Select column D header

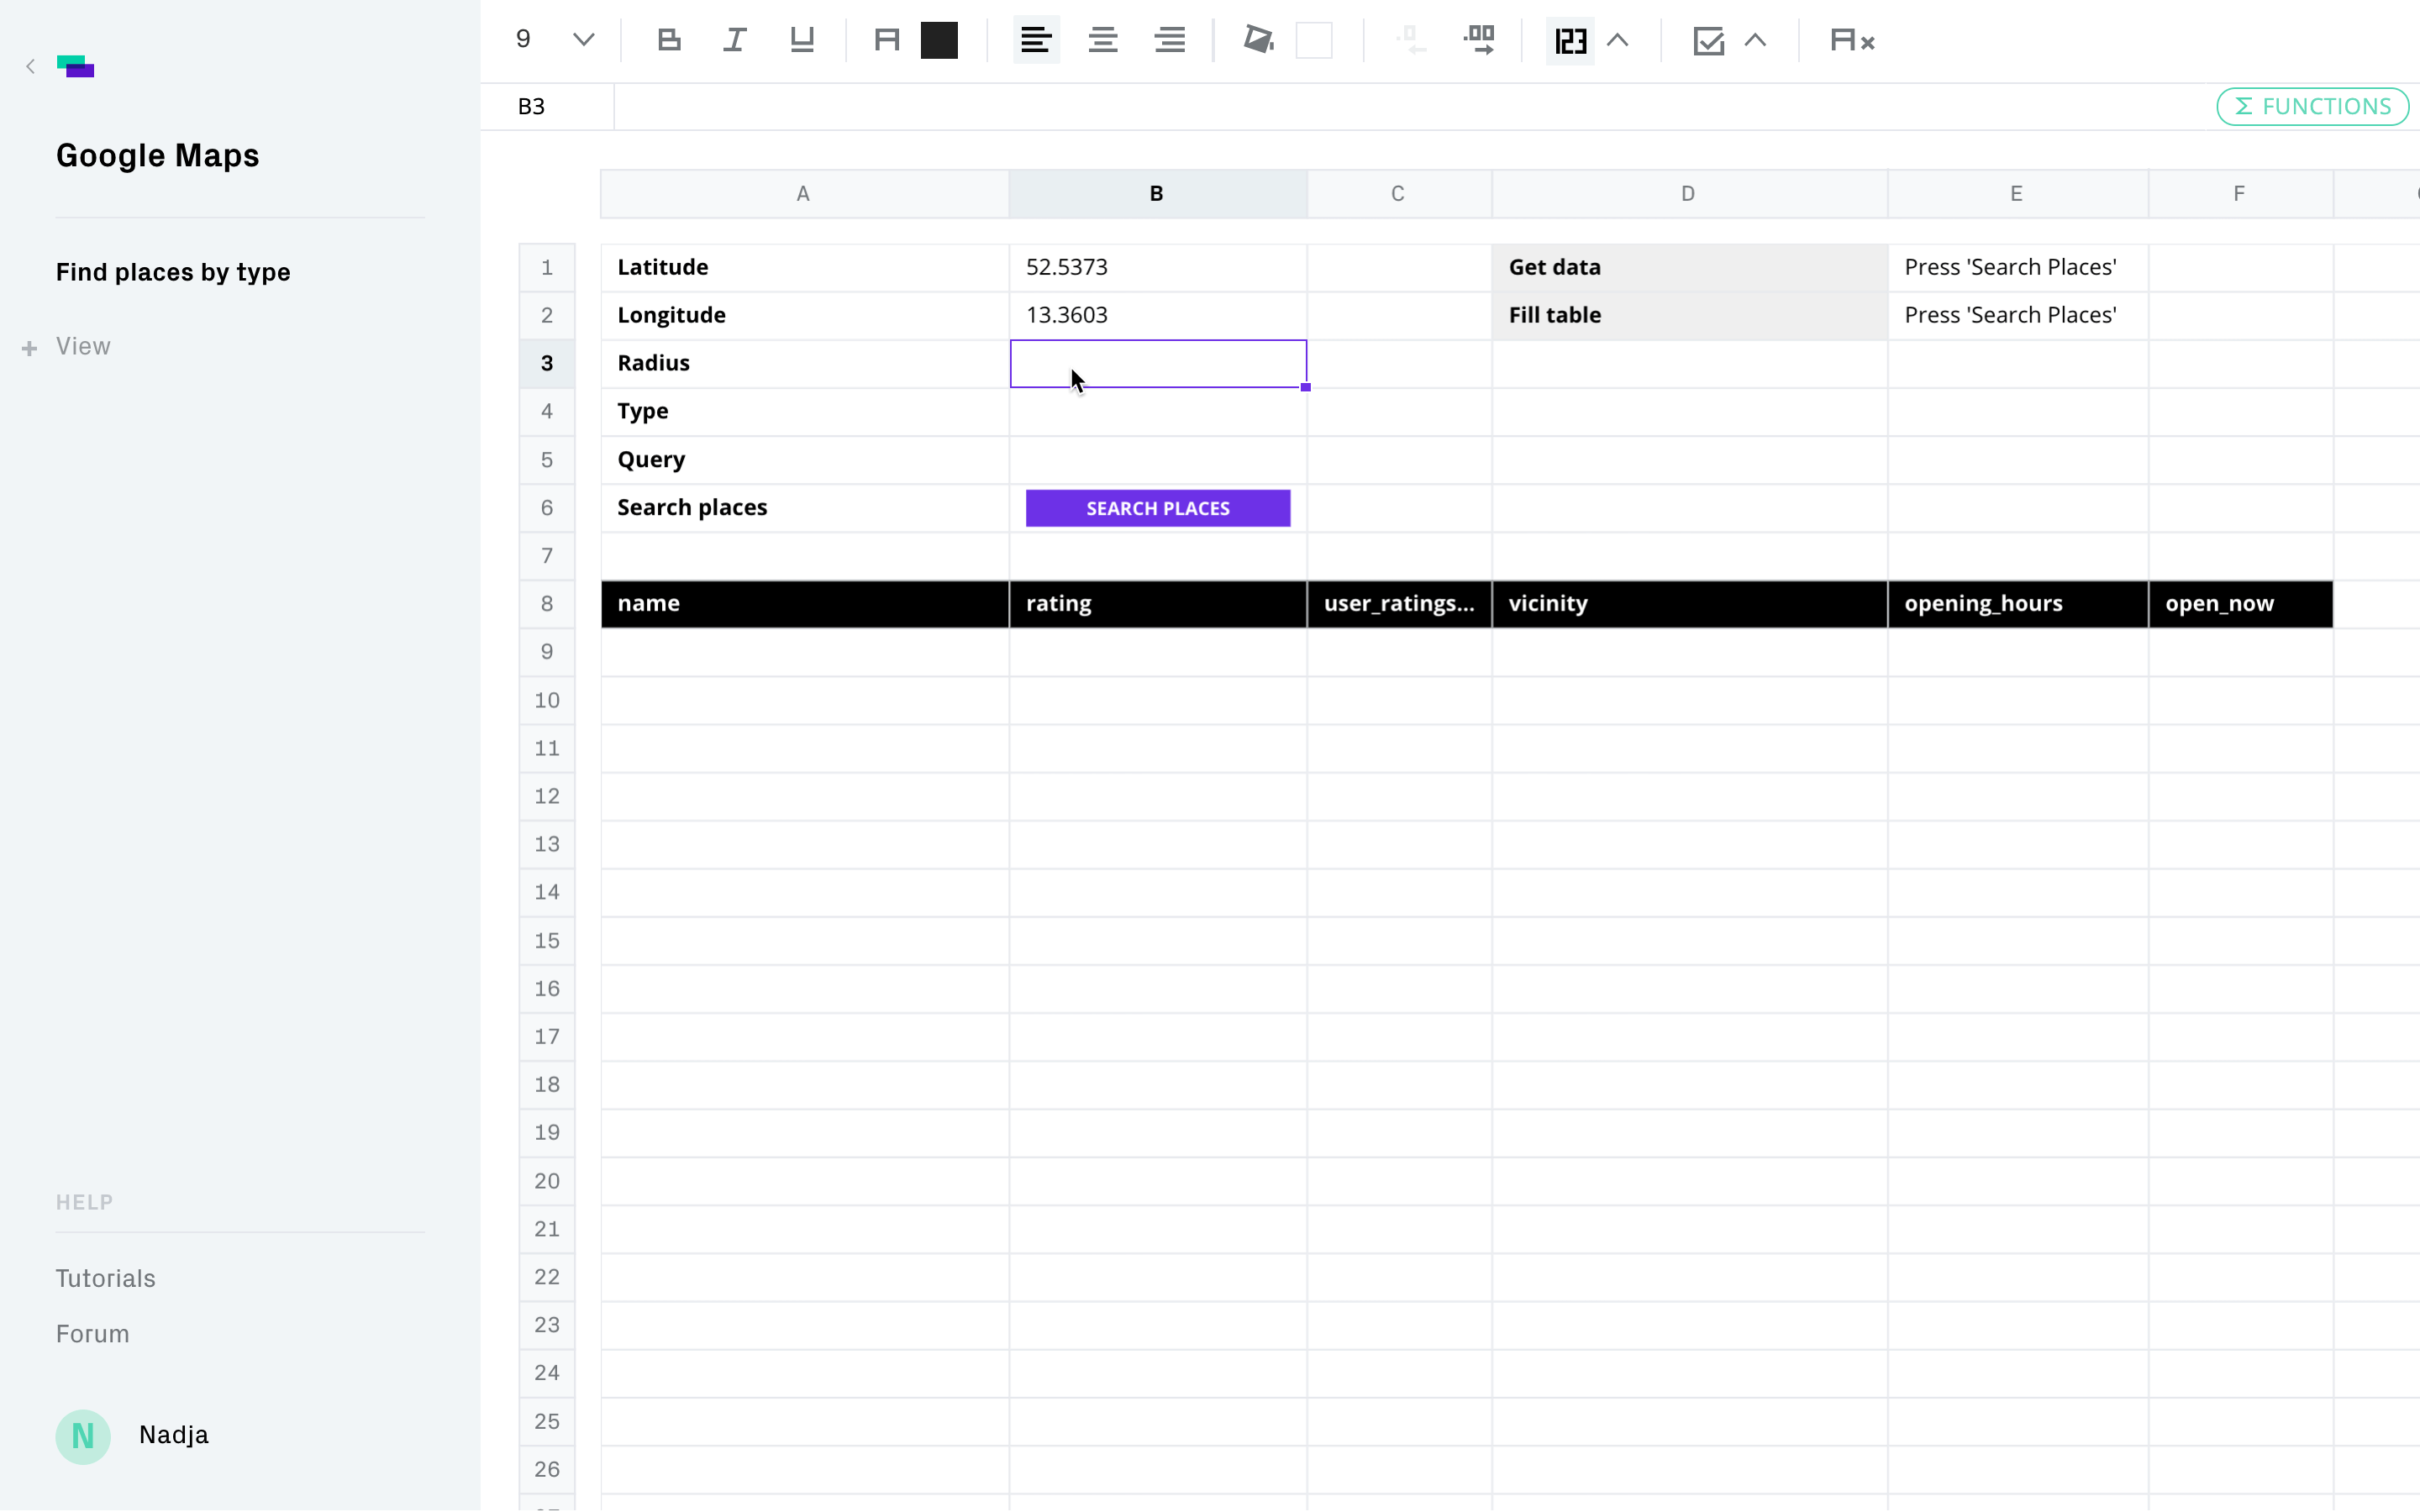1688,194
